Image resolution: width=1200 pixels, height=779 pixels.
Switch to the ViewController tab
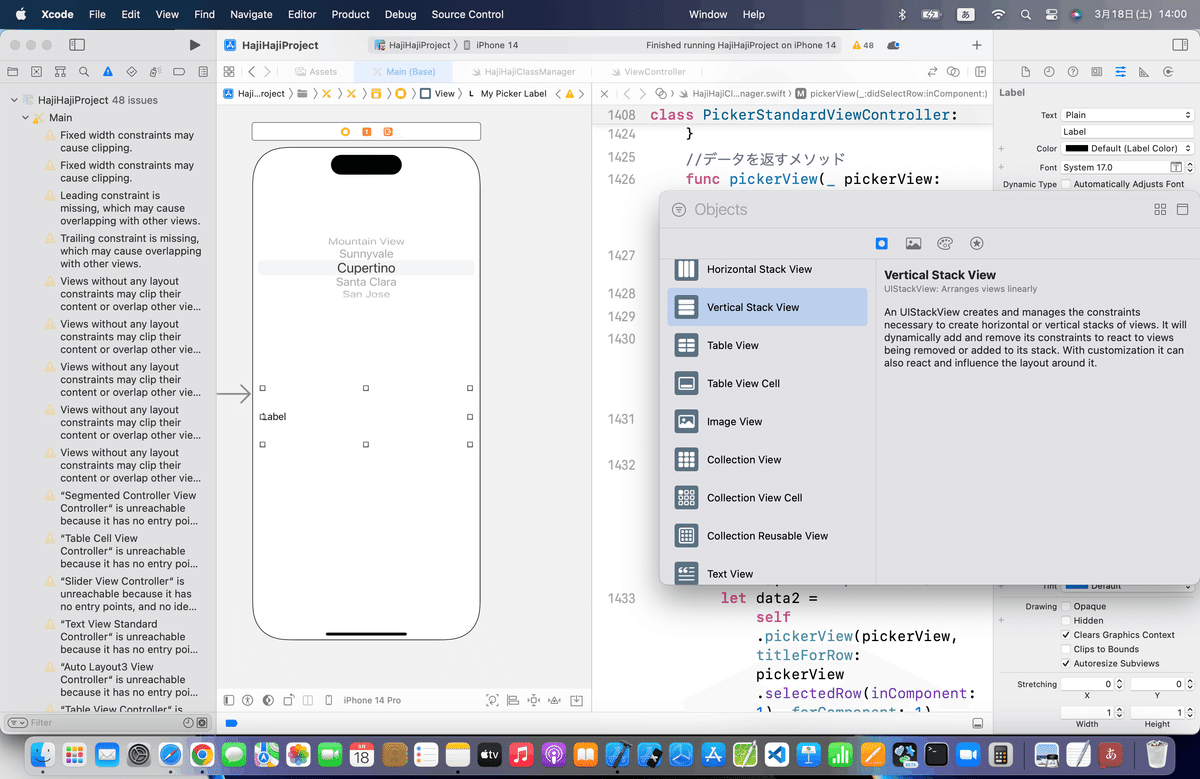648,72
